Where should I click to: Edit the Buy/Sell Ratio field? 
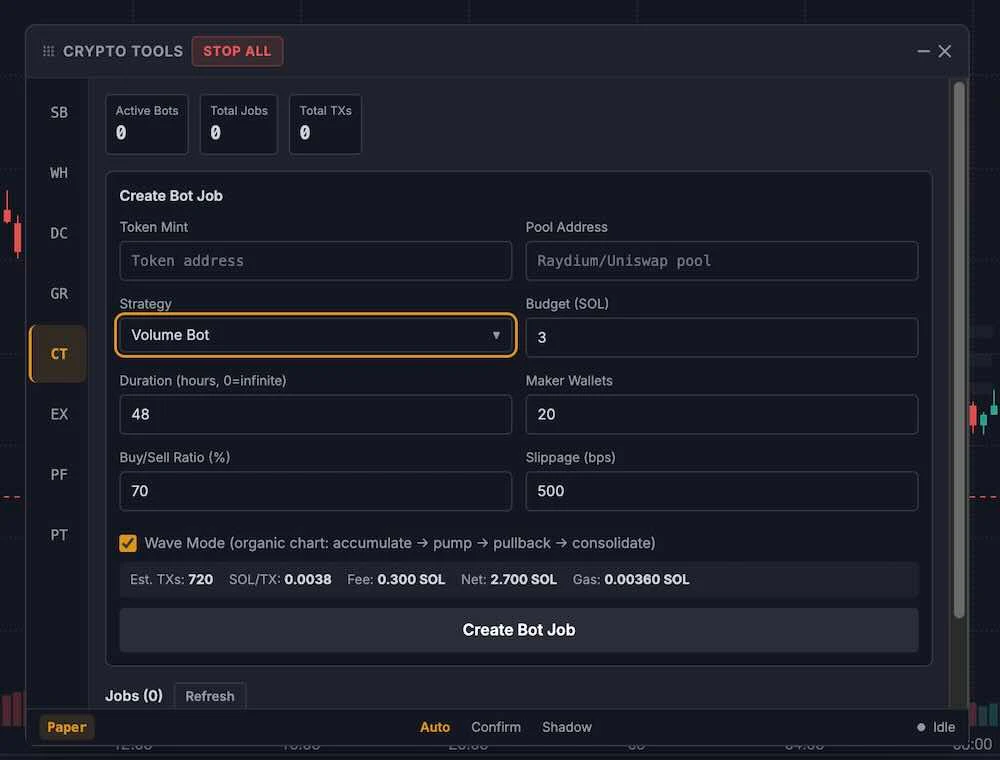click(316, 491)
